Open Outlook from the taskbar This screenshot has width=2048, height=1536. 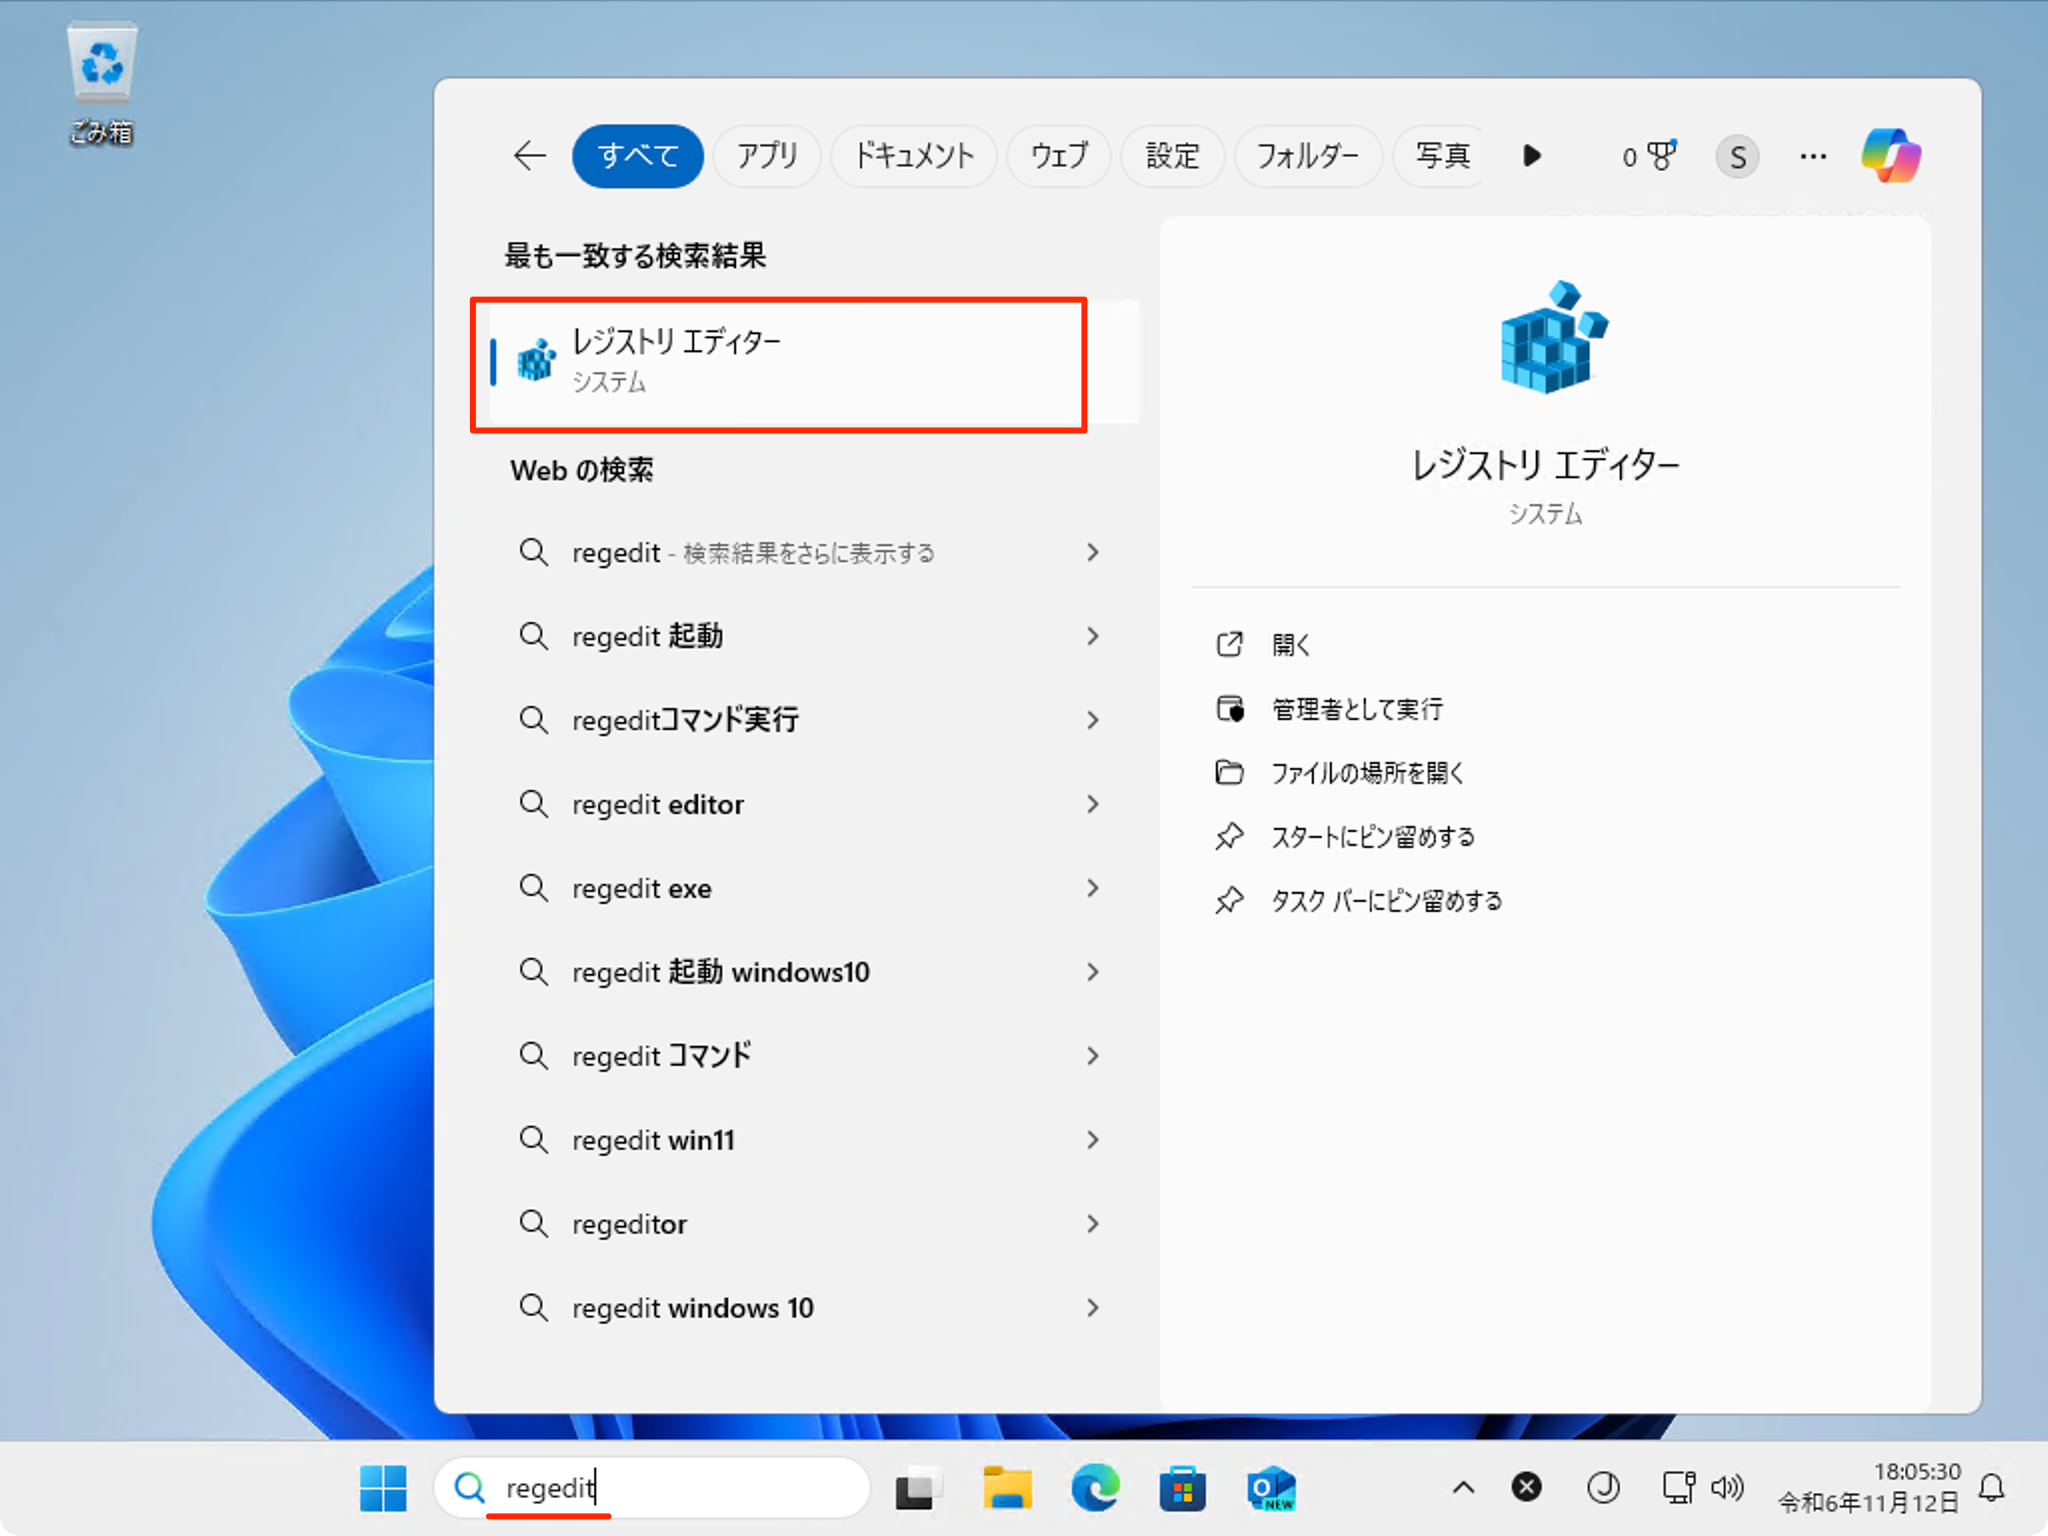click(1270, 1488)
